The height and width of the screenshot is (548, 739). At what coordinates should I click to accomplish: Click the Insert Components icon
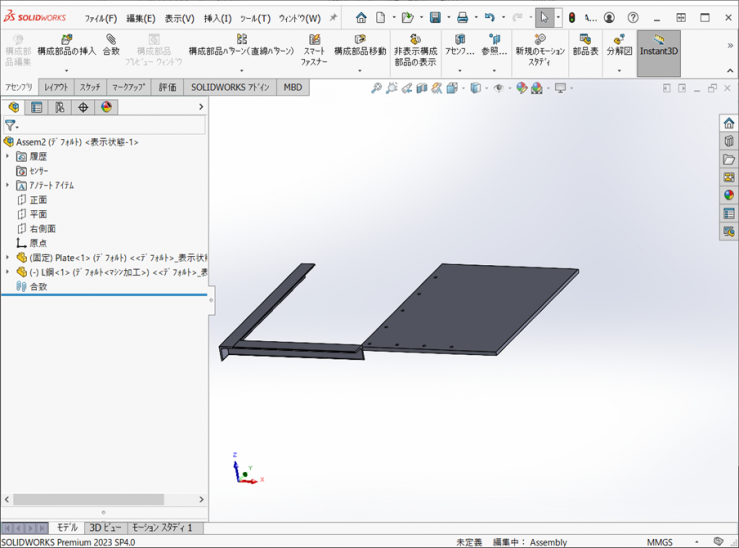click(x=66, y=40)
